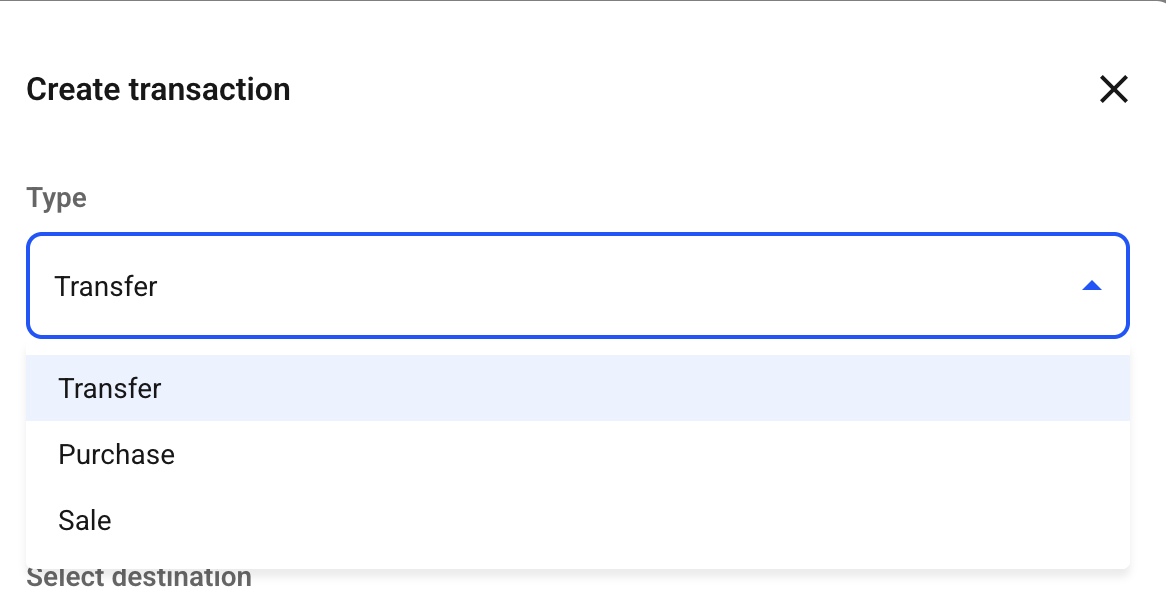Image resolution: width=1166 pixels, height=600 pixels.
Task: Click the word Sale in the open list
Action: pos(85,520)
